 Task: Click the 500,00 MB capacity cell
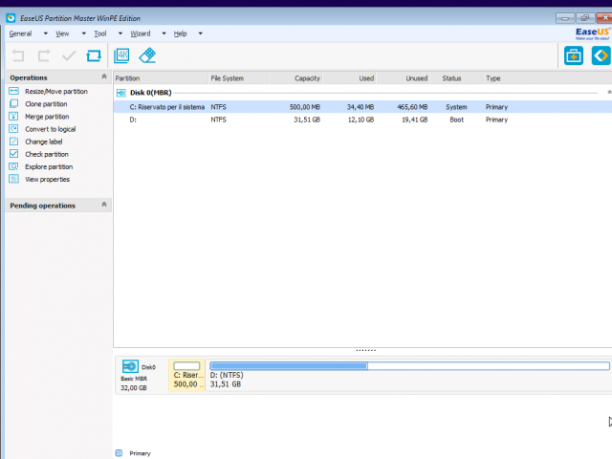(304, 107)
